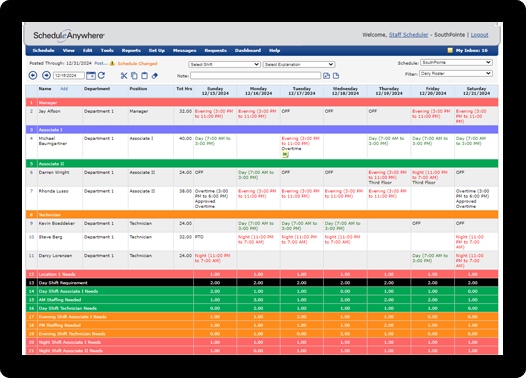The image size is (526, 378).
Task: Select Rhonda Lusso's Sunday Overtime cell
Action: click(215, 199)
